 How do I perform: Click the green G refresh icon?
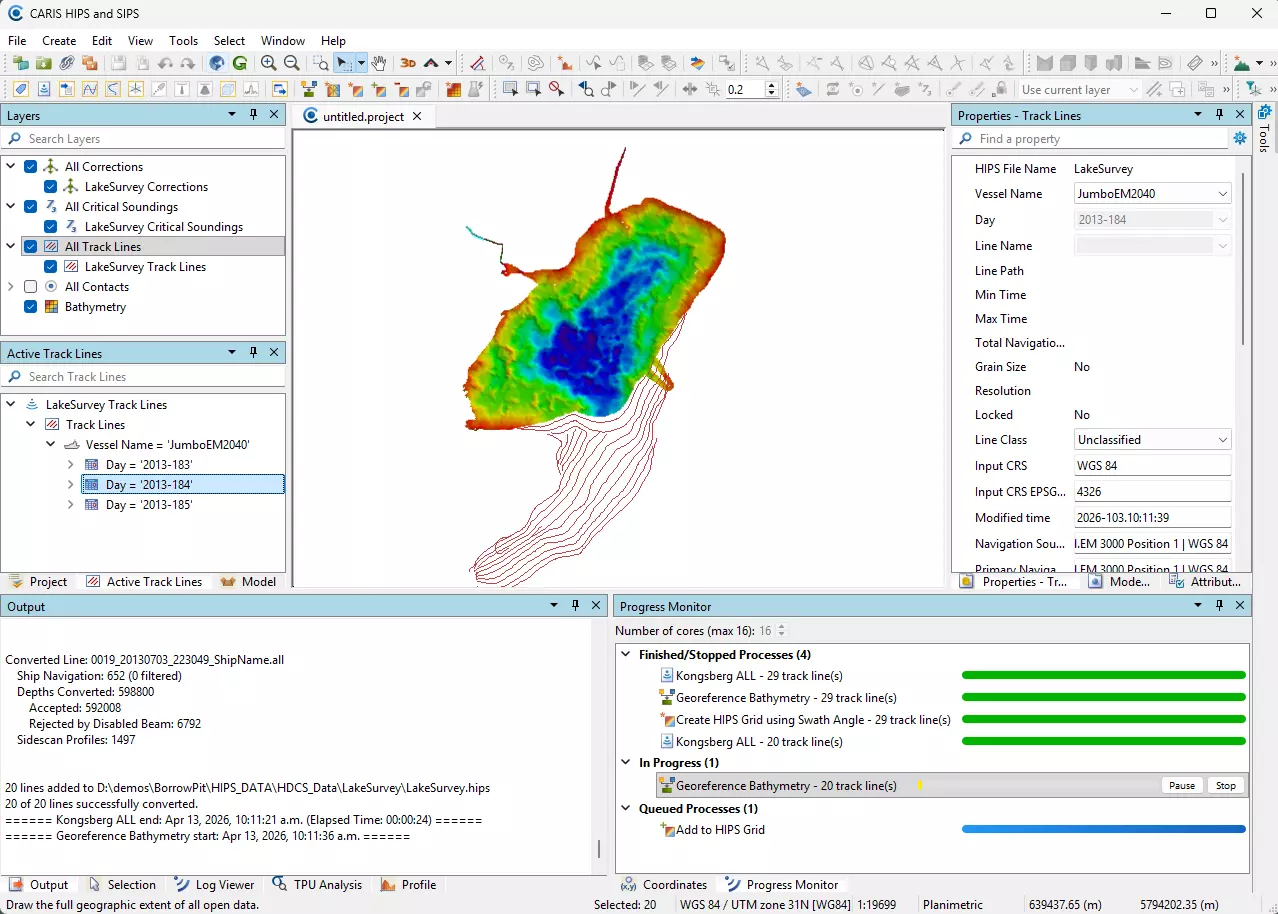(x=240, y=63)
